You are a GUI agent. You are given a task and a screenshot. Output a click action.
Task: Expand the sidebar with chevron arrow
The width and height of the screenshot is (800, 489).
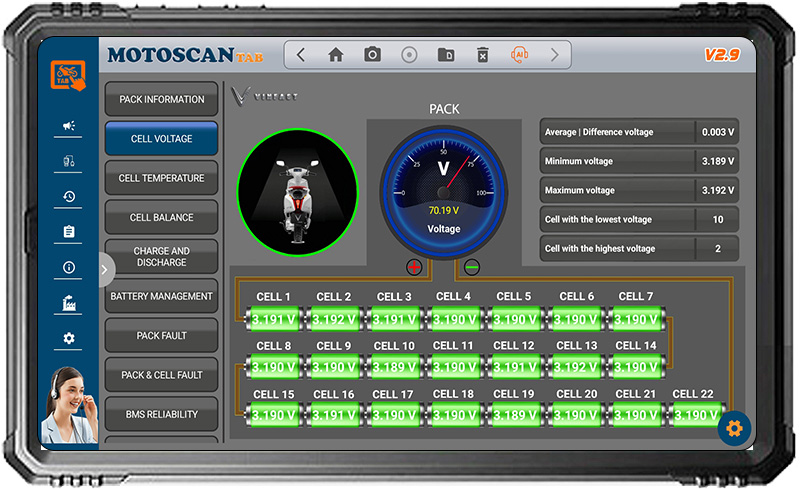(105, 270)
